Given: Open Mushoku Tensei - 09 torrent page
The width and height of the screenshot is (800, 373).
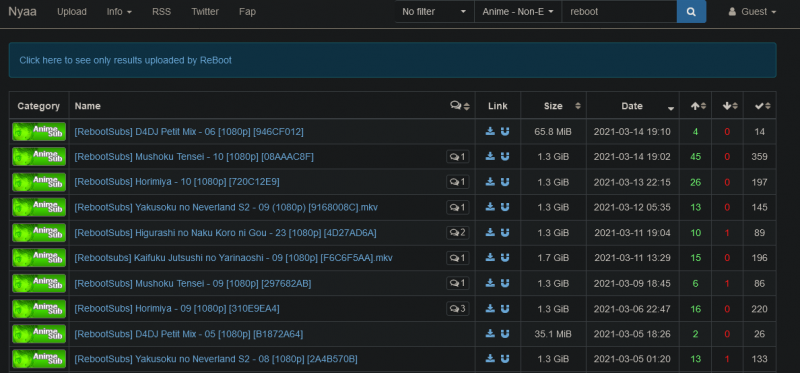Looking at the screenshot, I should pyautogui.click(x=193, y=283).
